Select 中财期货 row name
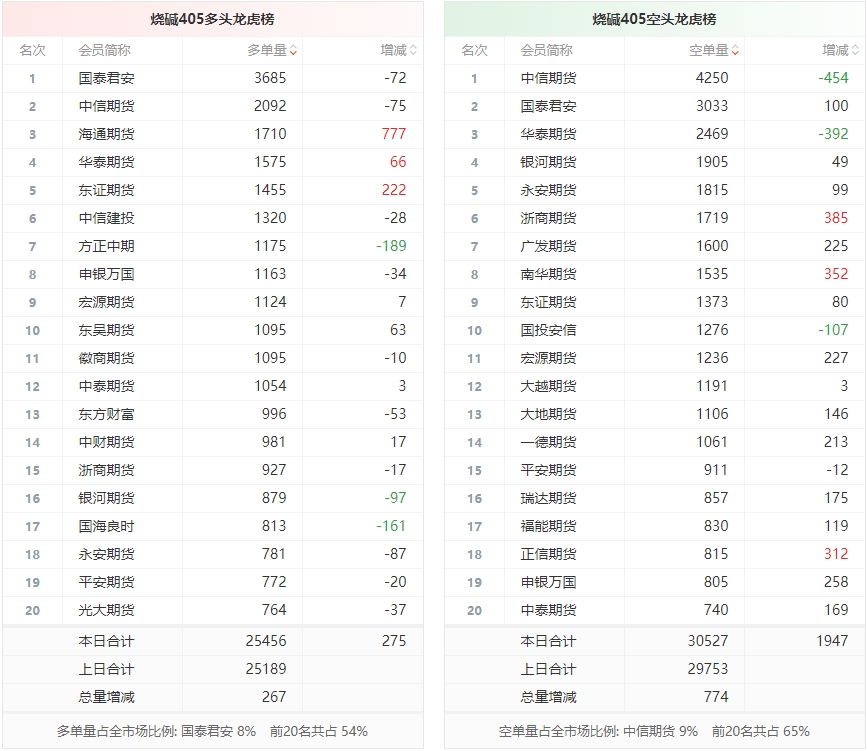Image resolution: width=867 pixels, height=751 pixels. pos(106,443)
